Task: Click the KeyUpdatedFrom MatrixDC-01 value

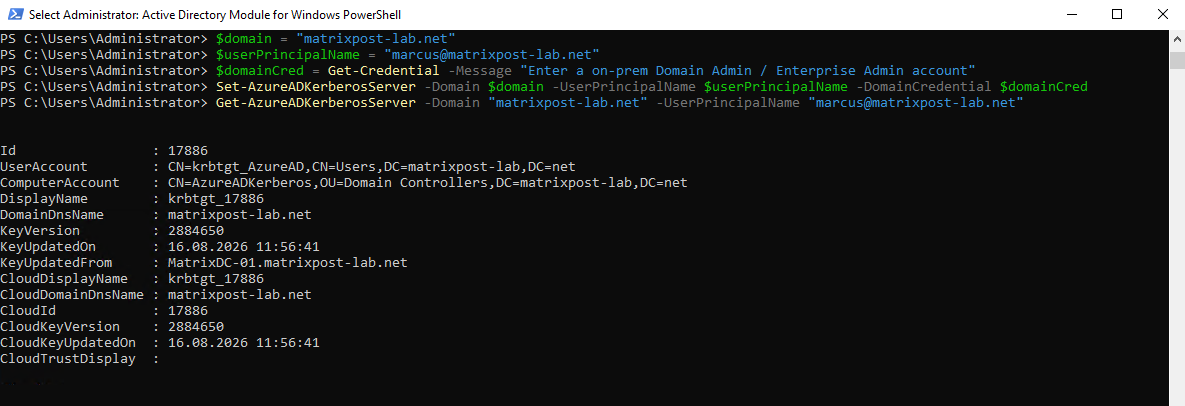Action: click(287, 262)
